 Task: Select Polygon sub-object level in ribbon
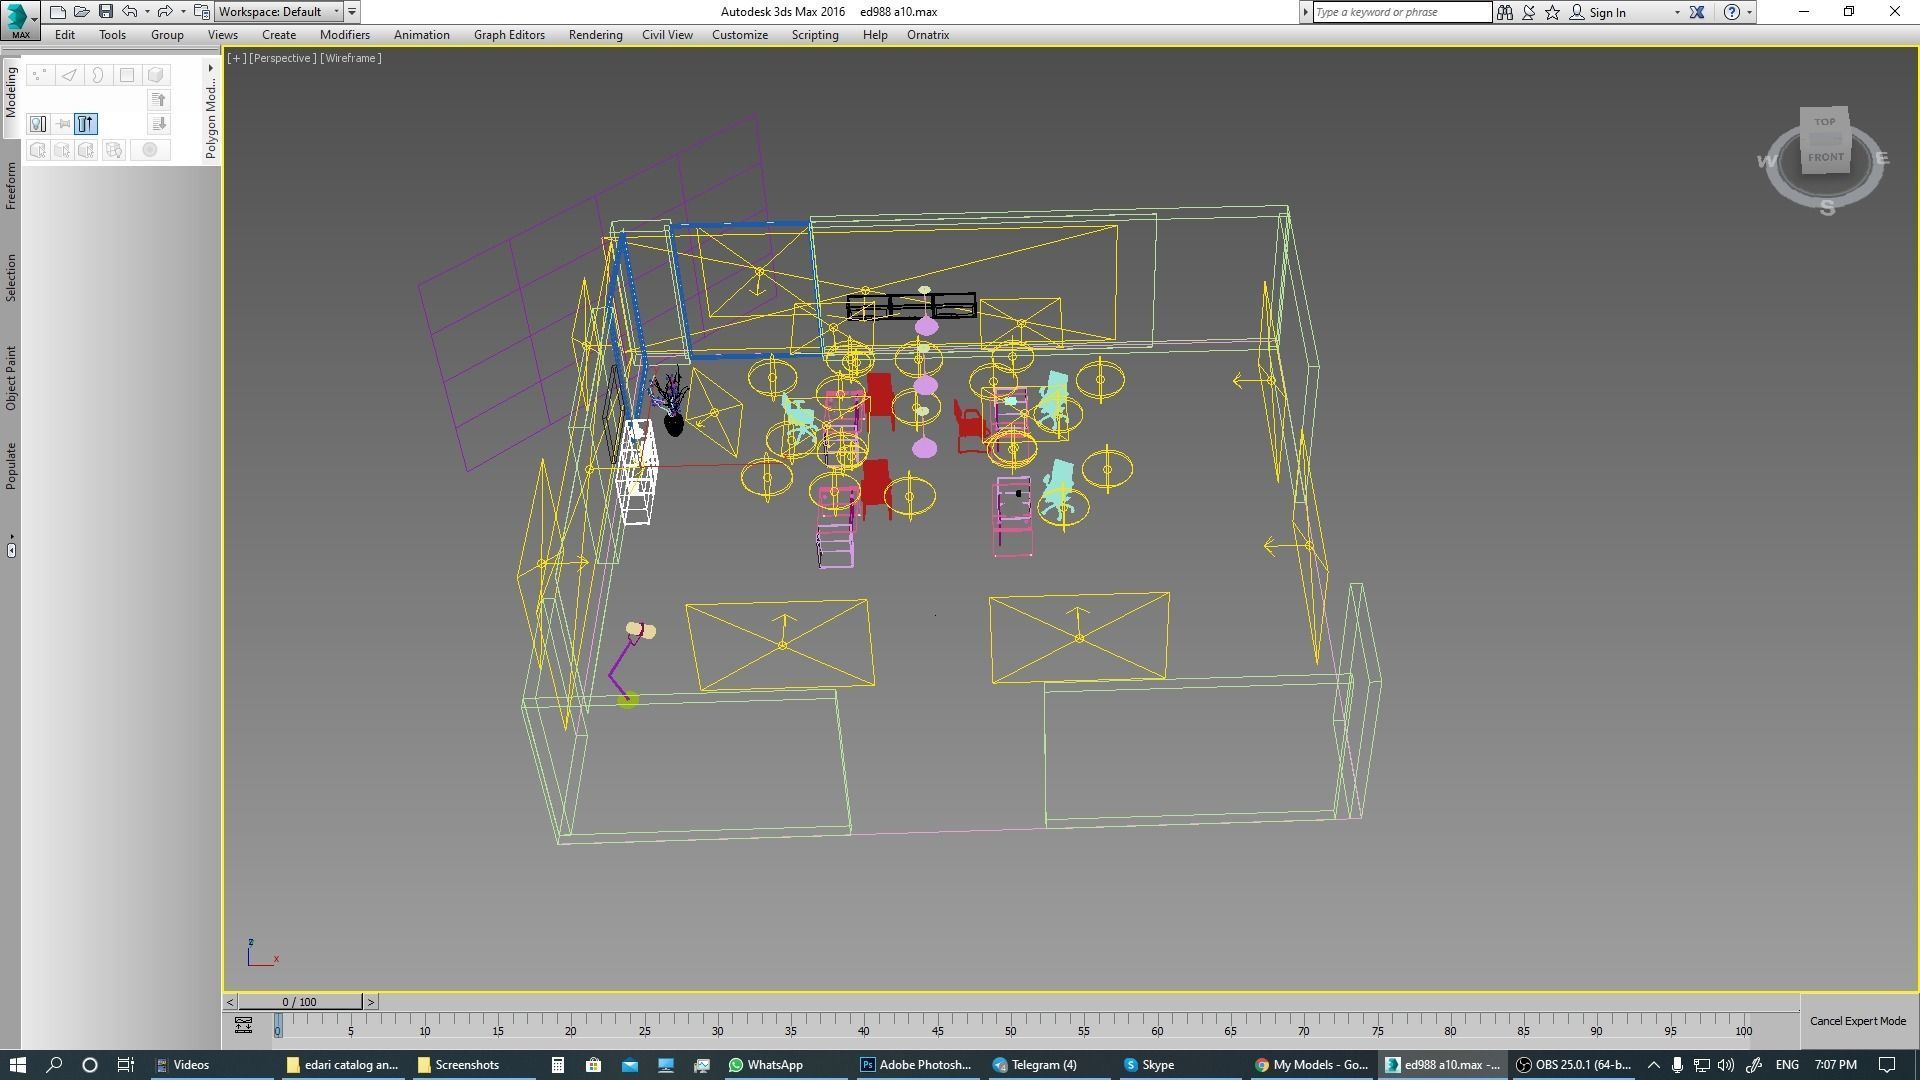(x=127, y=75)
